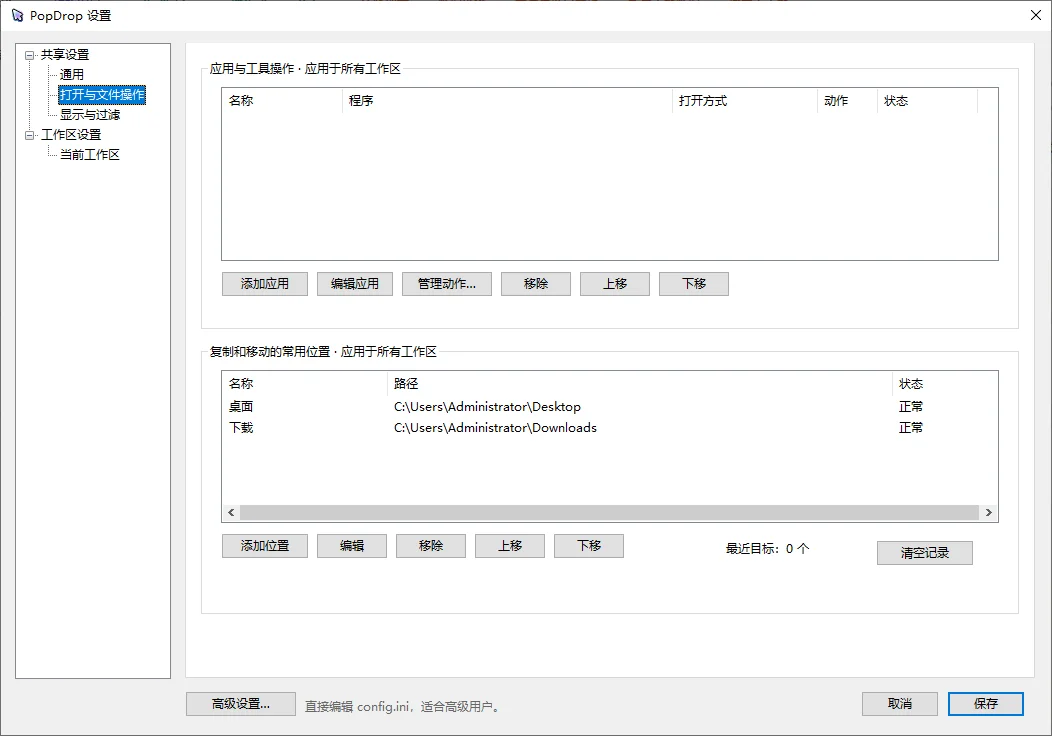Click 状态 column header in apps list
Screen dimensions: 1052x736
[x=927, y=101]
